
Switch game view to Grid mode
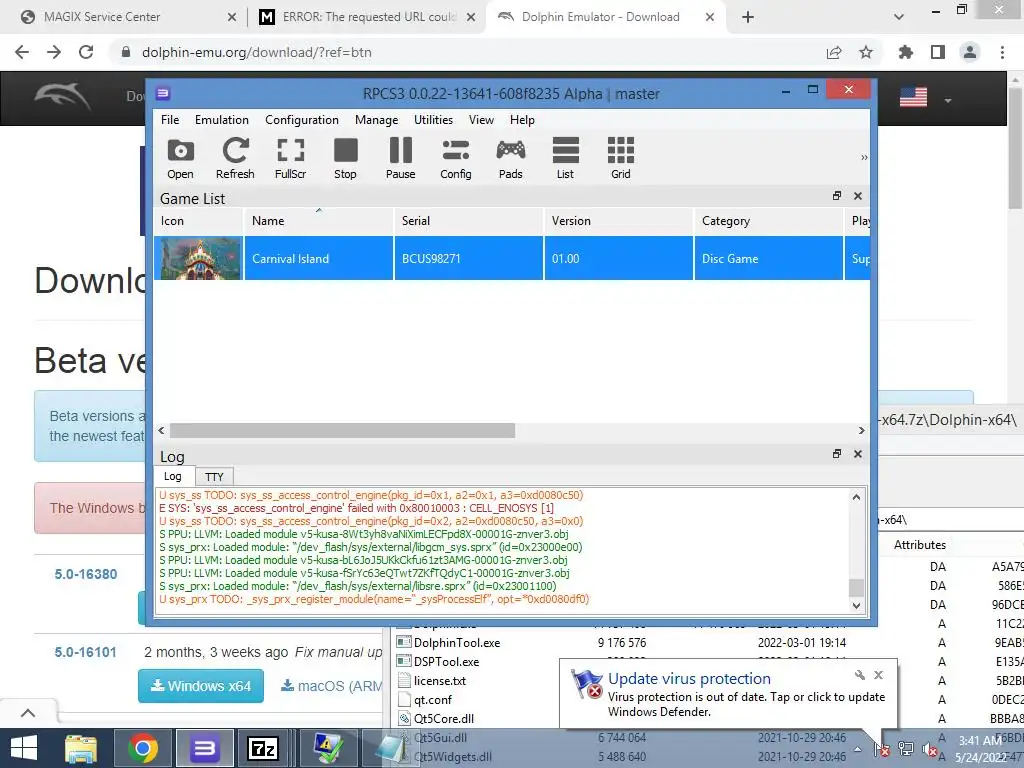(620, 158)
